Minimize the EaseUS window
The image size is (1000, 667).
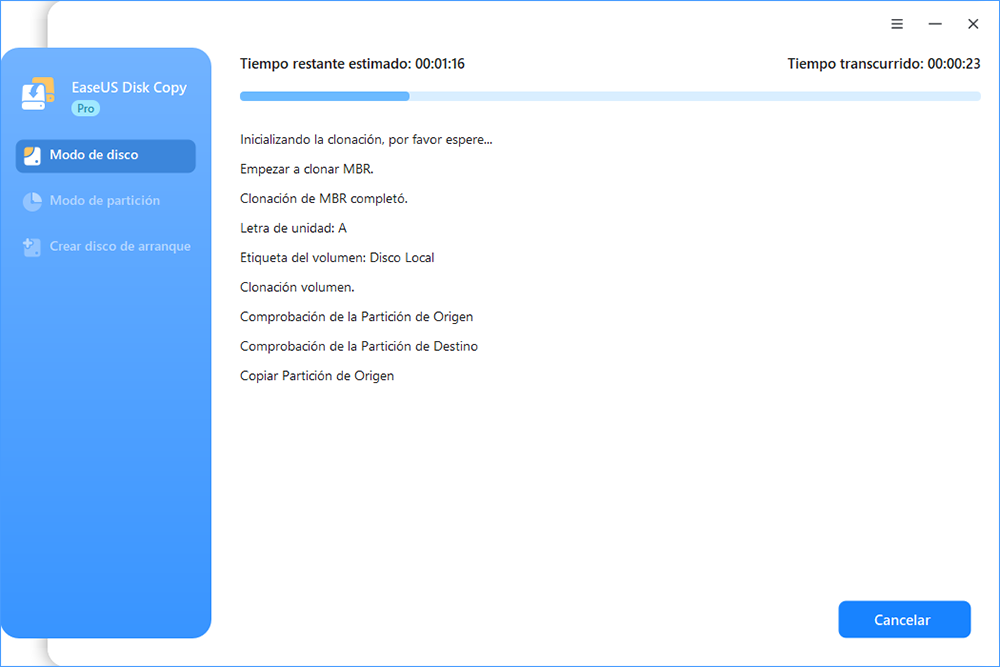click(935, 24)
